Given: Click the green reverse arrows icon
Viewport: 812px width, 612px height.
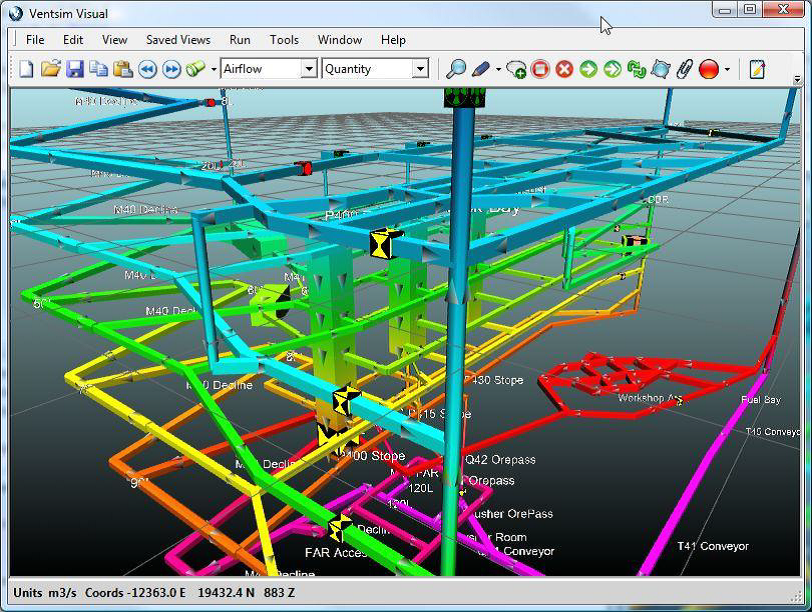Looking at the screenshot, I should tap(636, 69).
